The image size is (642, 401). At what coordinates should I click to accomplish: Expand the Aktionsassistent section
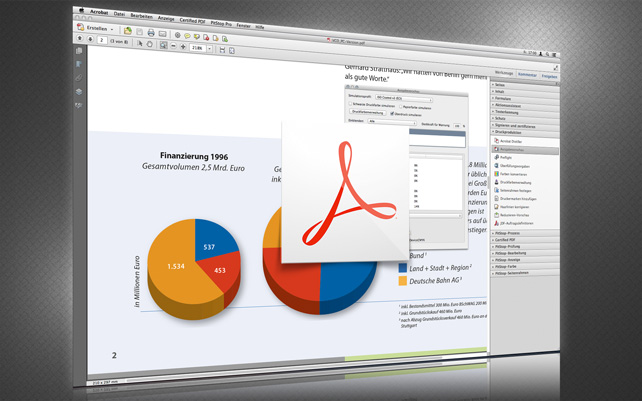(525, 106)
